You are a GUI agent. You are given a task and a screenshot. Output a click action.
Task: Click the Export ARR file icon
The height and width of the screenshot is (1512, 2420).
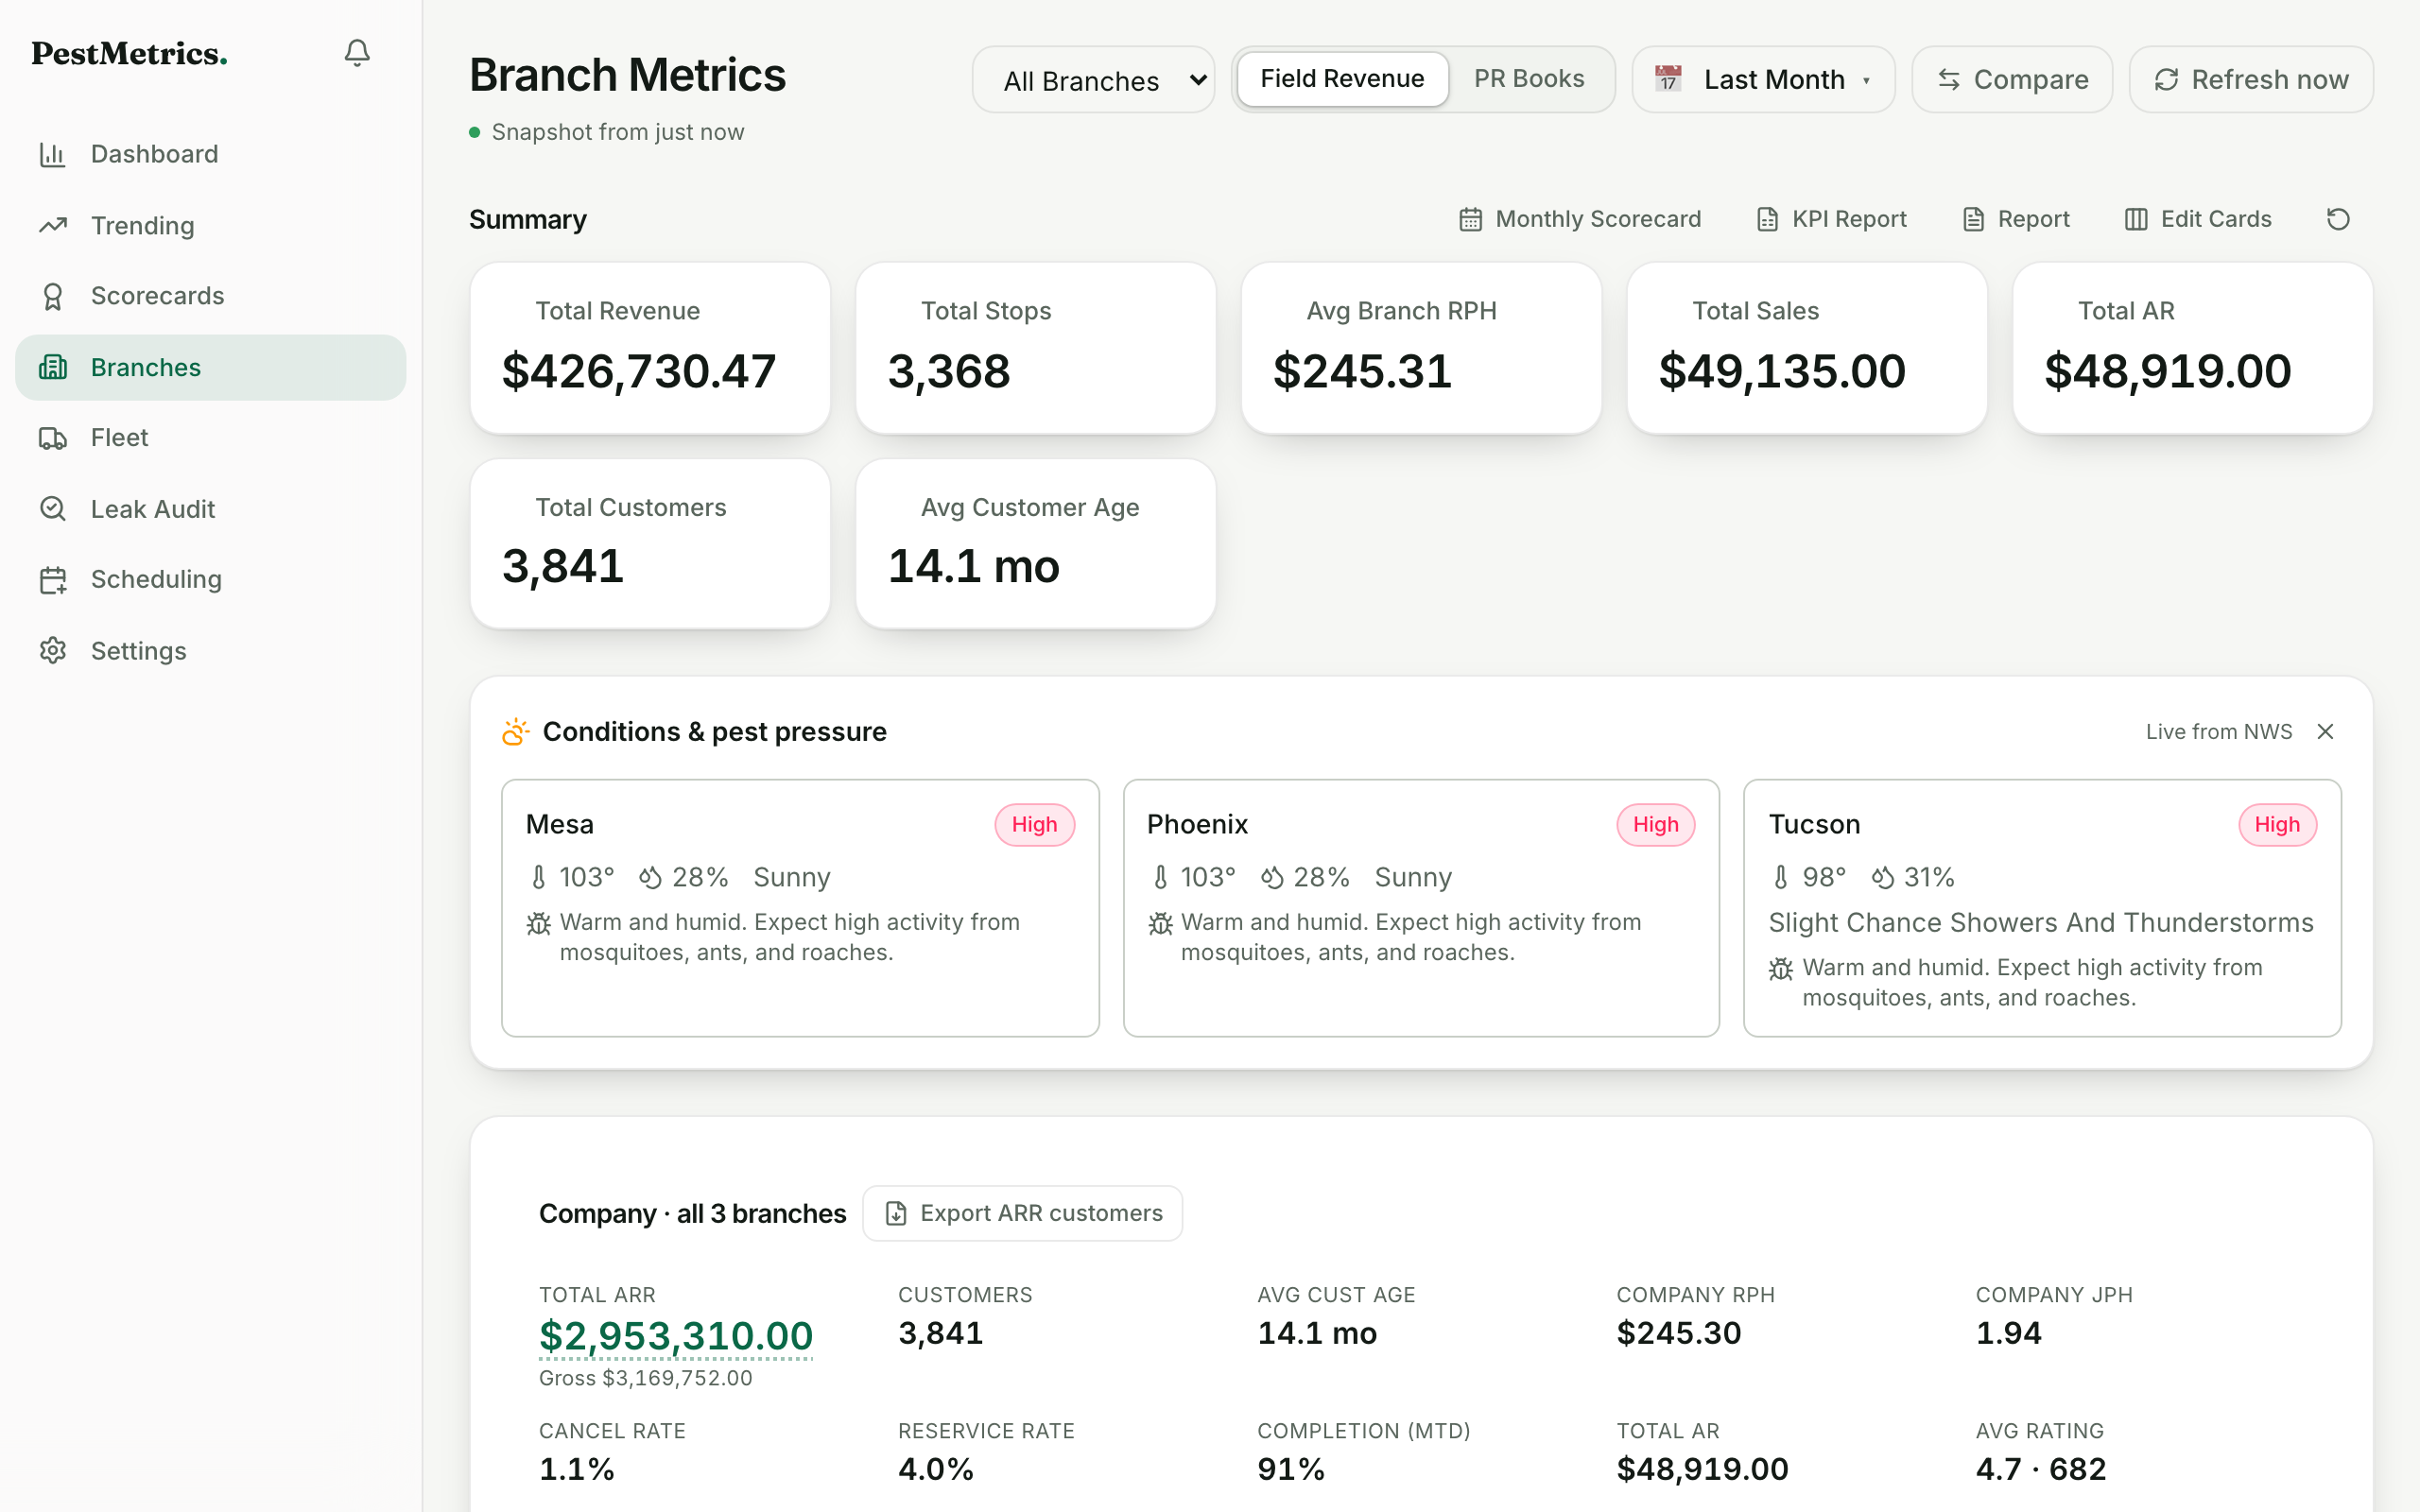pyautogui.click(x=896, y=1213)
